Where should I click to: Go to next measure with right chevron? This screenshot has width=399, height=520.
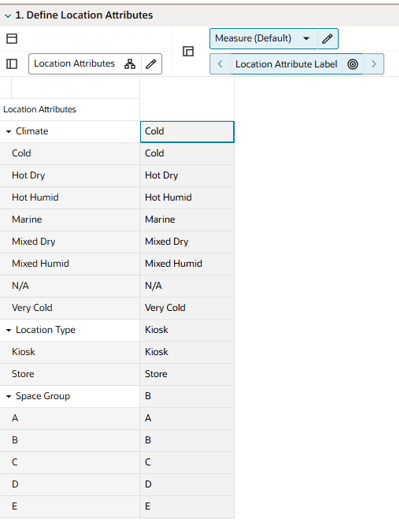[x=374, y=64]
